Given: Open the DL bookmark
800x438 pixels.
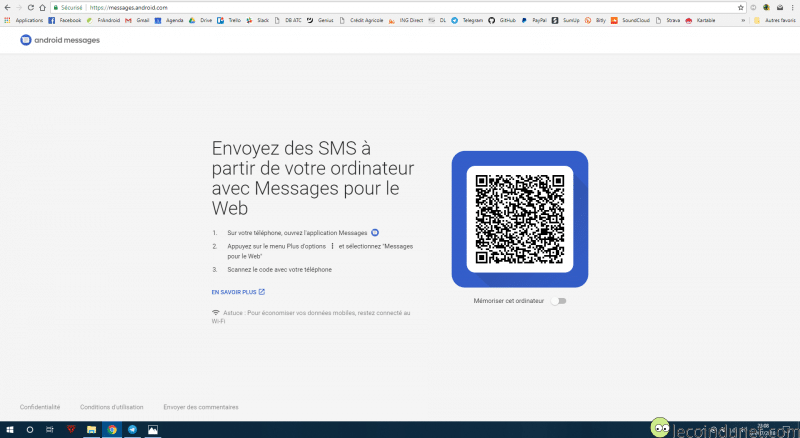Looking at the screenshot, I should pos(437,20).
